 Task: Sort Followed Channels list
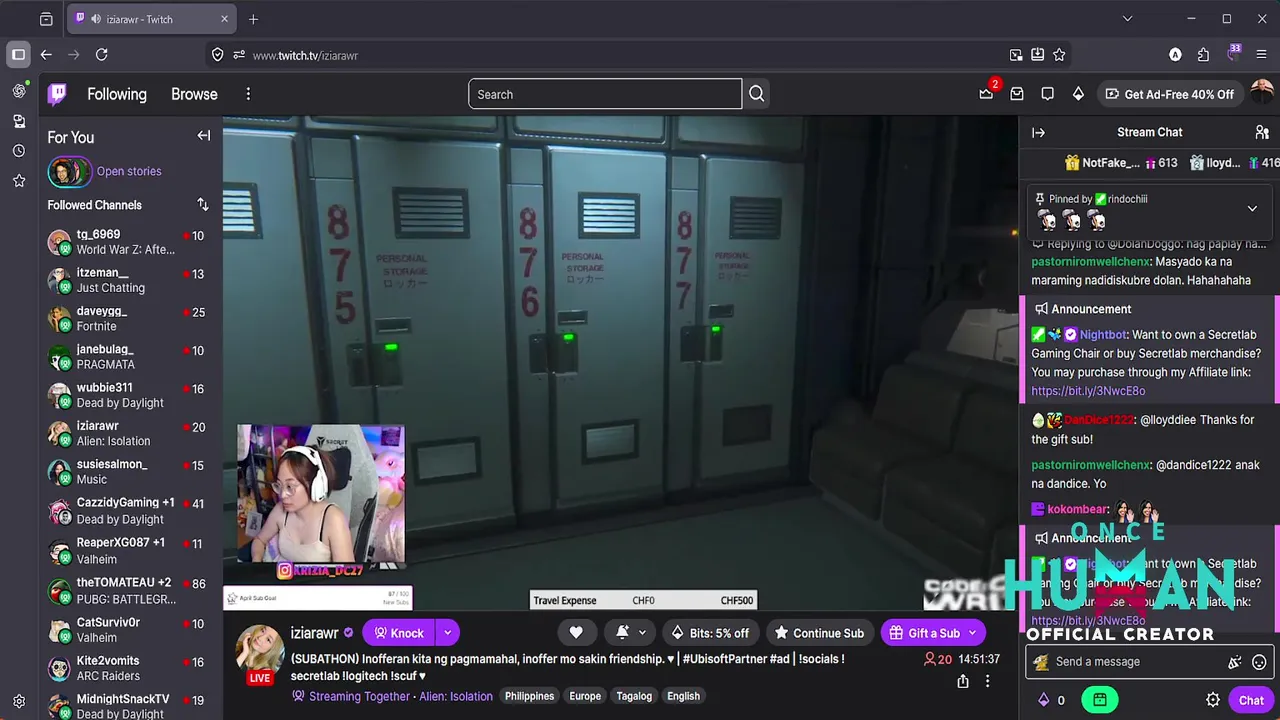203,204
